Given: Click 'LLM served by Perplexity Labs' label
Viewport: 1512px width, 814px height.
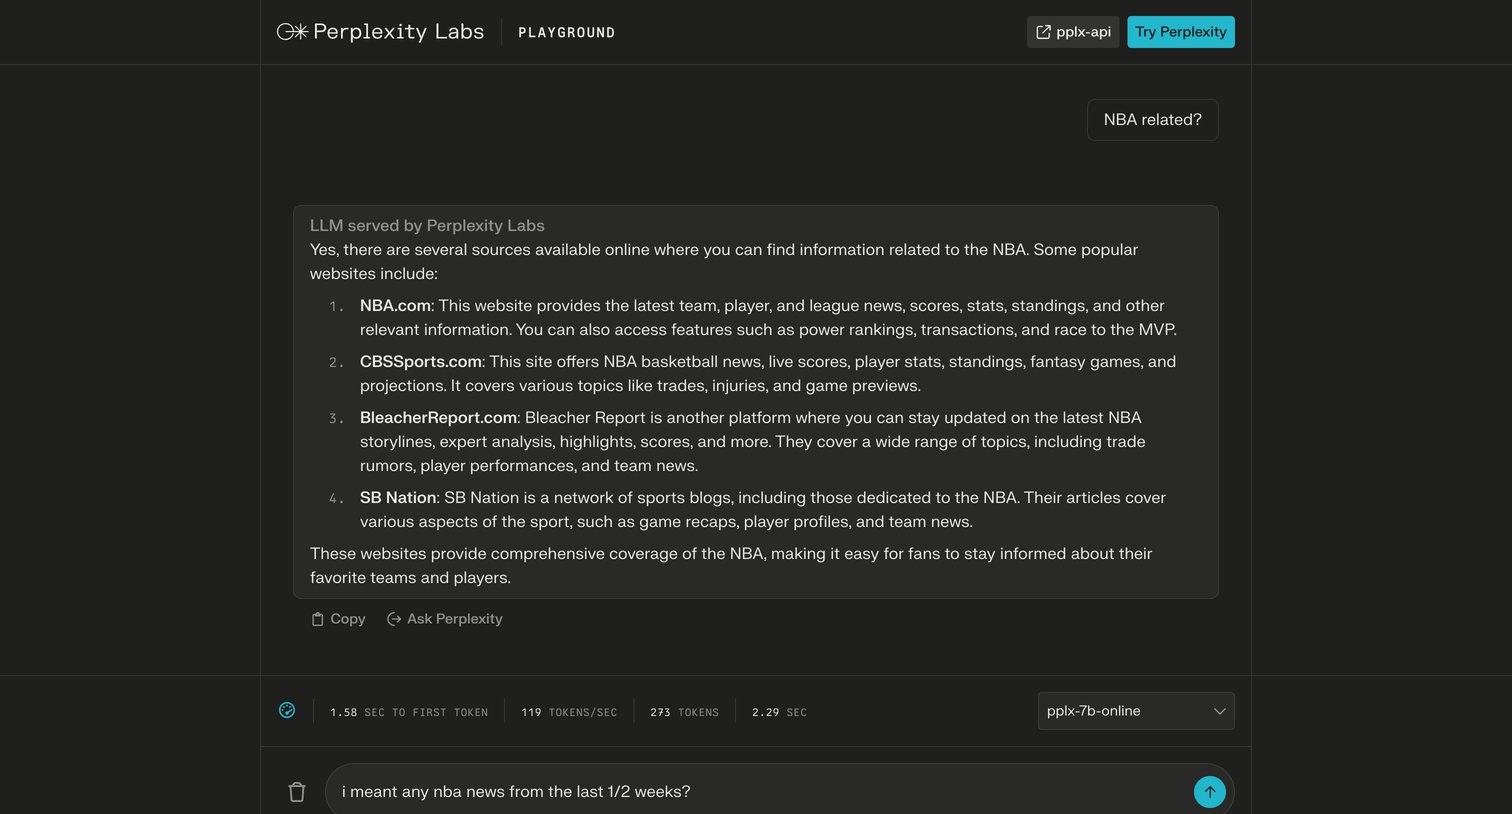Looking at the screenshot, I should click(x=427, y=226).
